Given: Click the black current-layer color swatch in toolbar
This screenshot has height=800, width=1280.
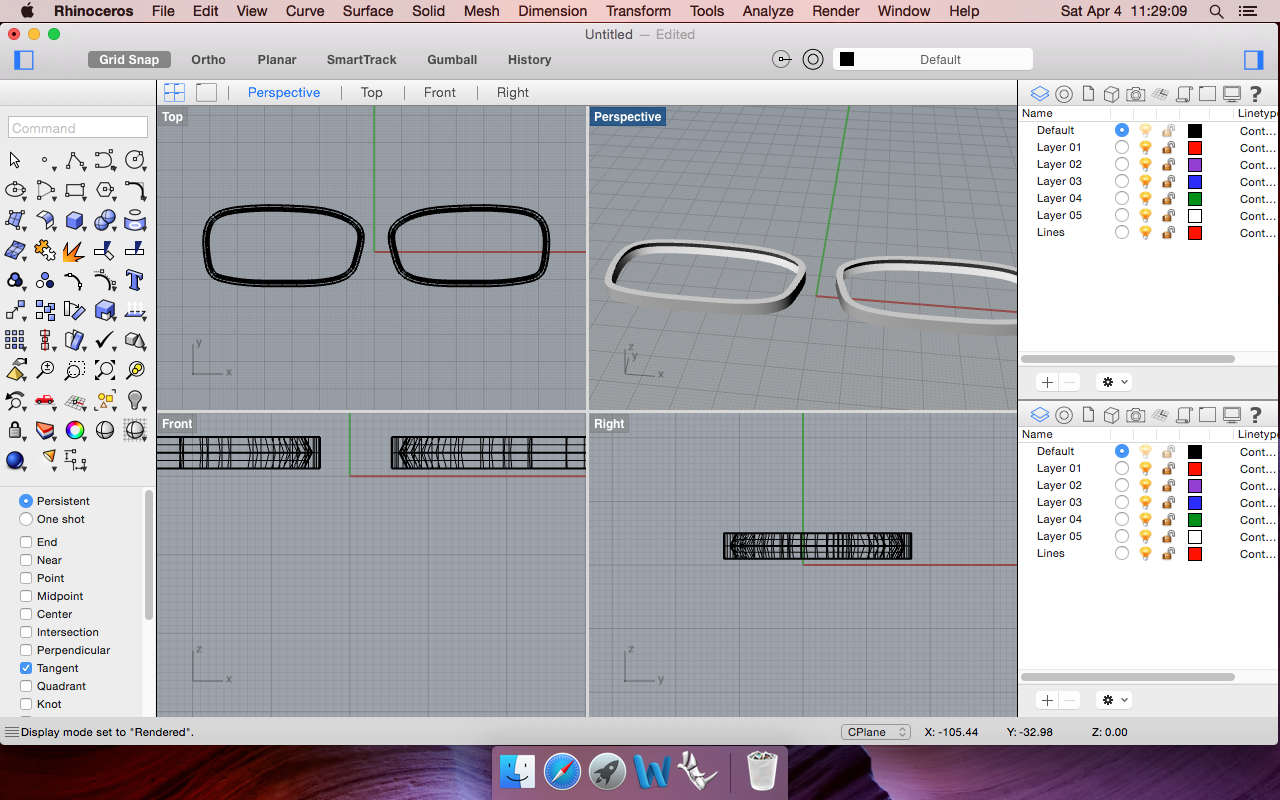Looking at the screenshot, I should click(x=847, y=59).
